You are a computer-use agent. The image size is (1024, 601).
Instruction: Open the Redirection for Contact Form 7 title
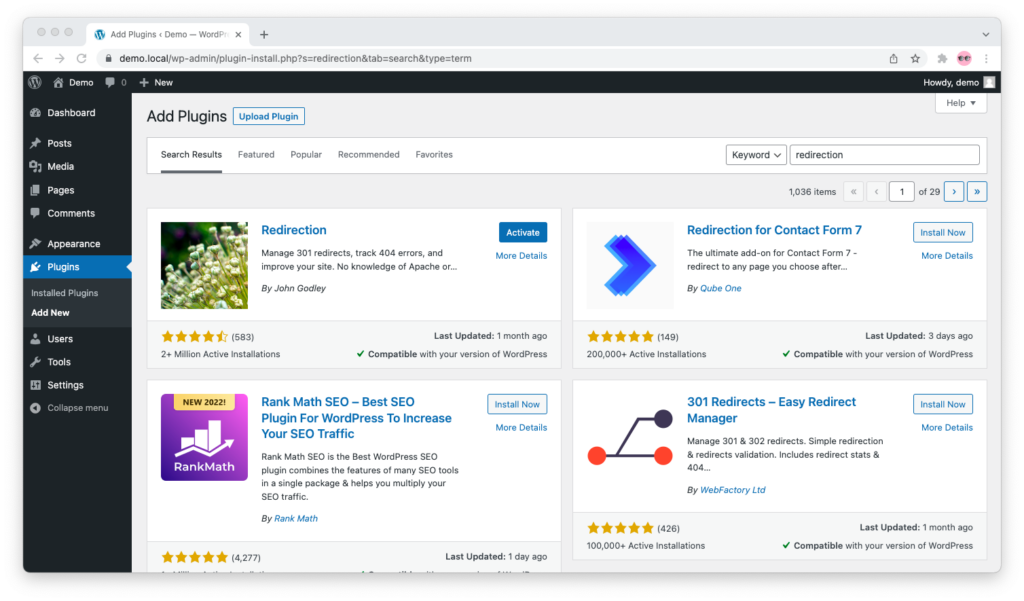(775, 230)
